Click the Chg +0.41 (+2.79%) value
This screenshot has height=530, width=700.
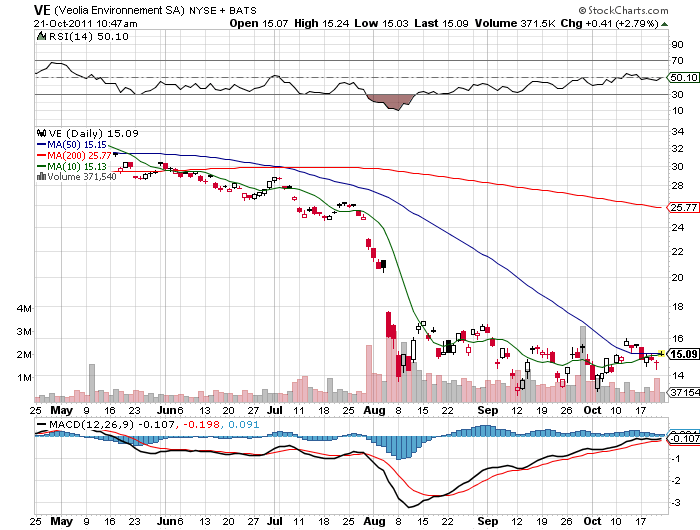609,23
